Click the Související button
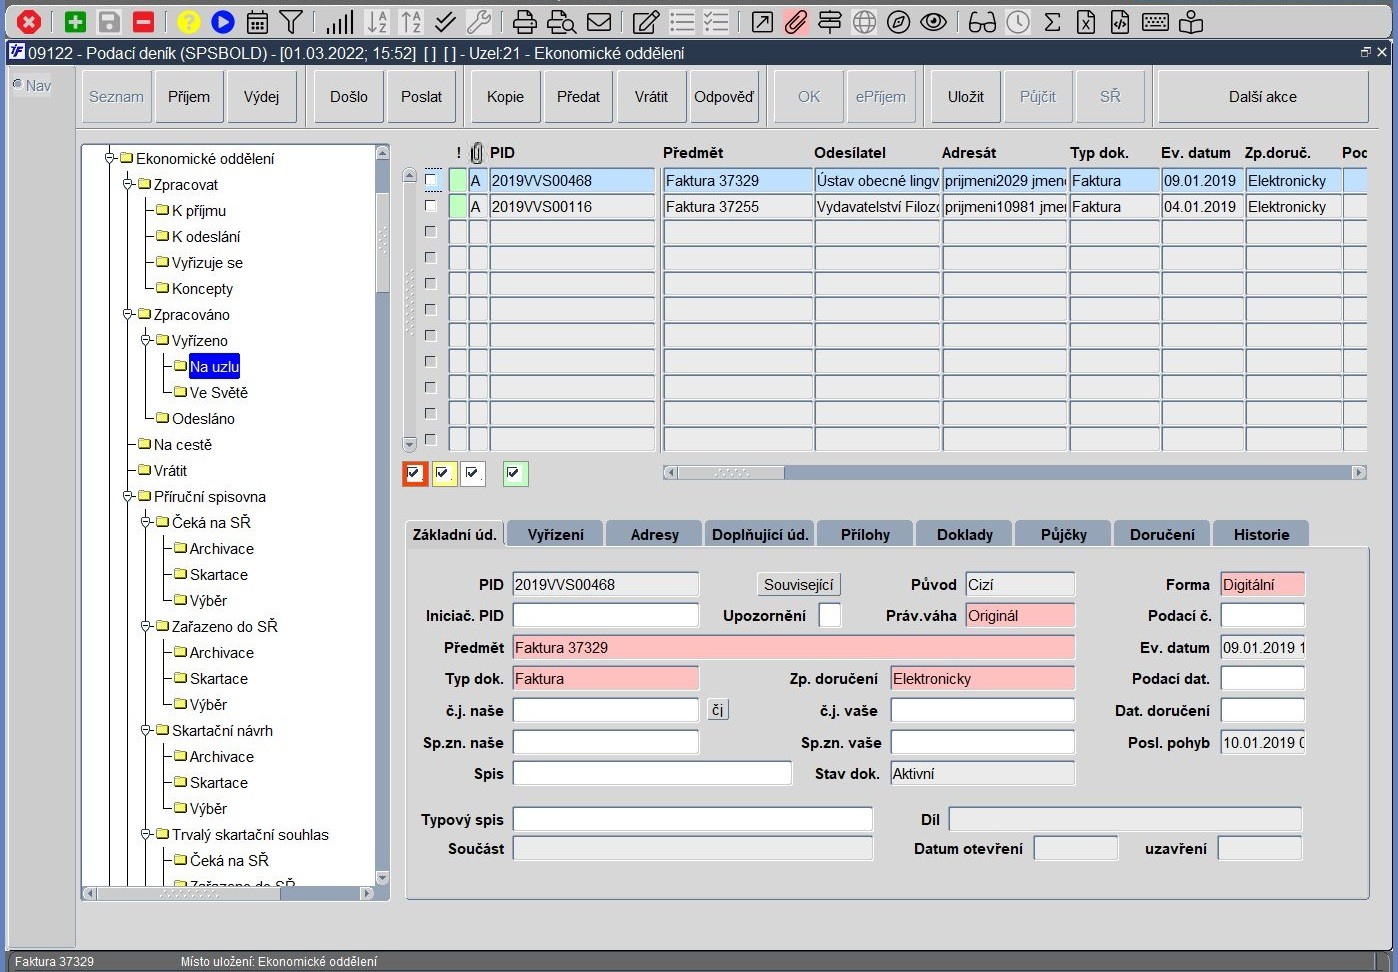Screen dimensions: 1398x972 tap(798, 584)
